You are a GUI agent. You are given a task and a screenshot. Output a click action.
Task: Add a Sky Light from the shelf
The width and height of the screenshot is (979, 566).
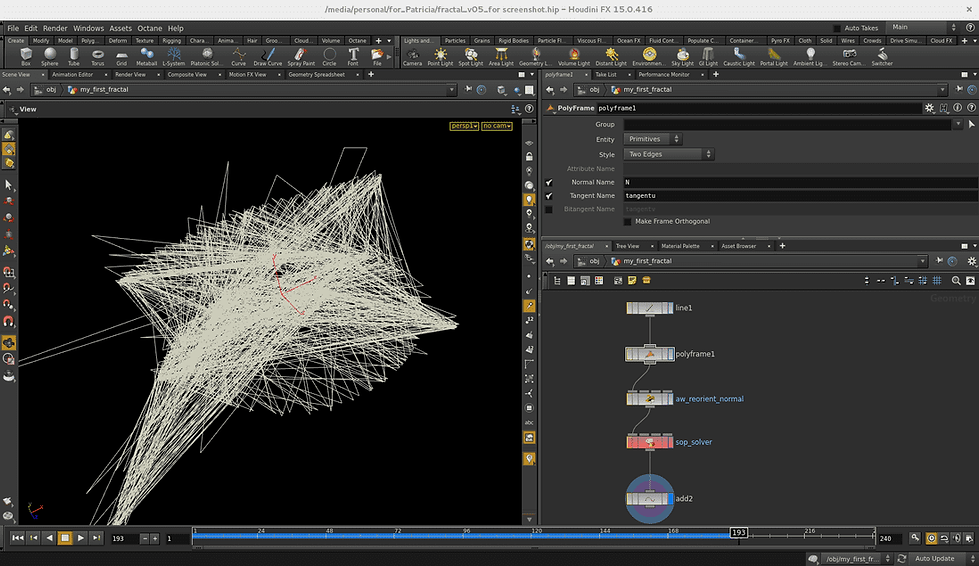point(682,57)
